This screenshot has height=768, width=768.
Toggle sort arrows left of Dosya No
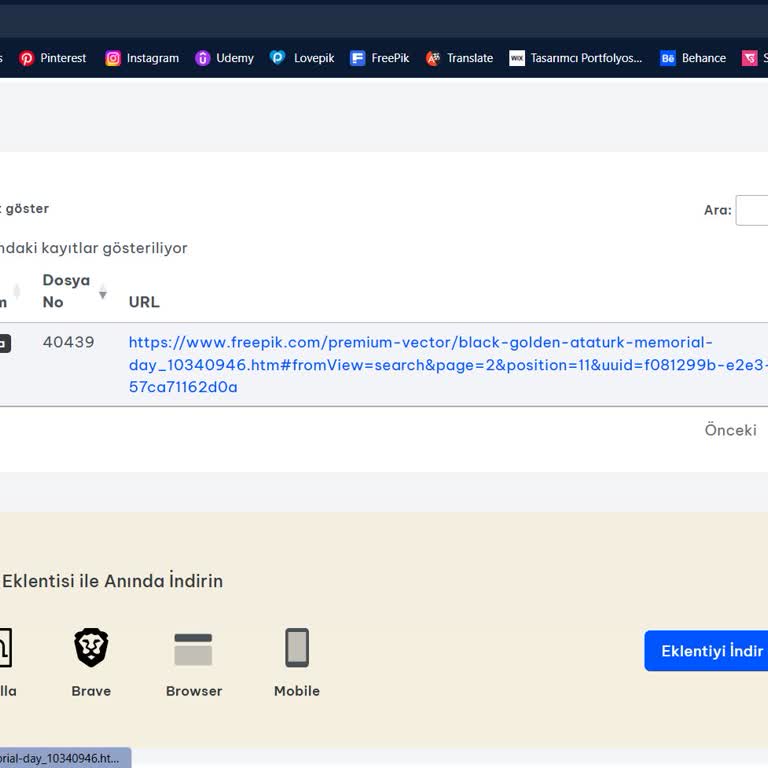tap(16, 291)
